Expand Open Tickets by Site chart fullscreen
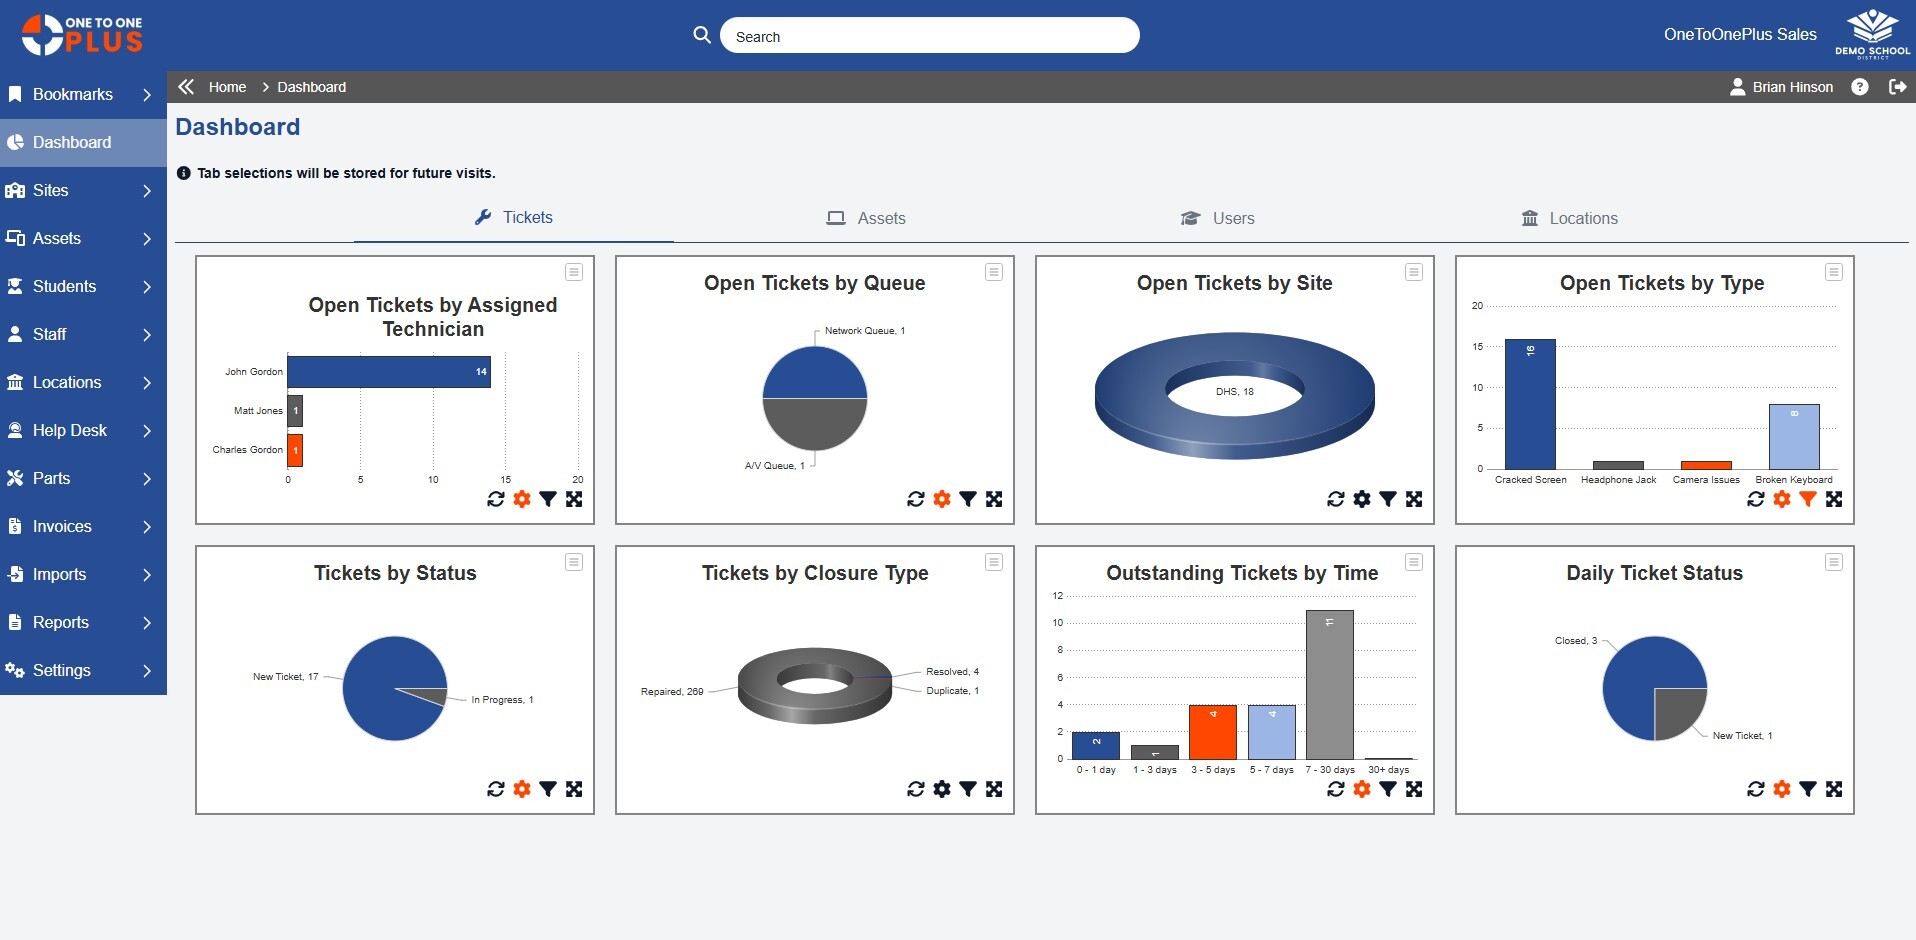The height and width of the screenshot is (940, 1916). [x=1414, y=499]
